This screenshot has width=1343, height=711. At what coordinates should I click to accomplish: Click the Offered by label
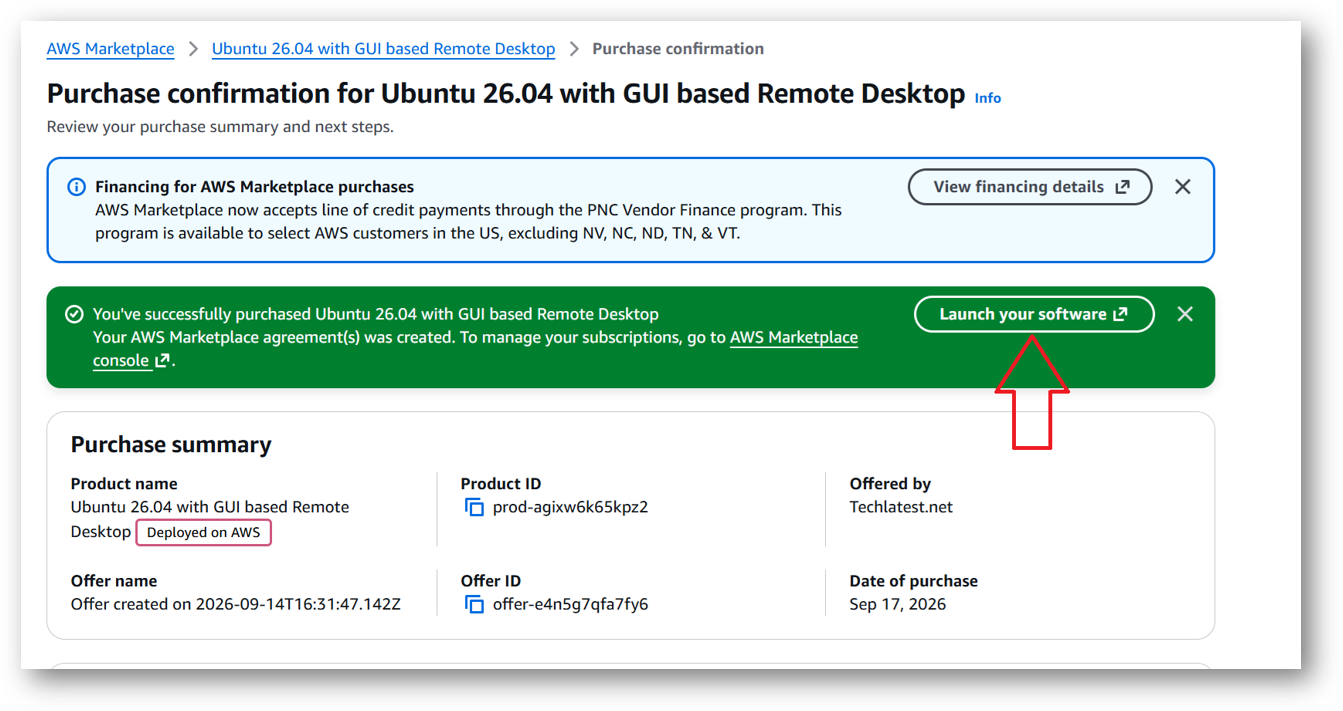[x=890, y=484]
